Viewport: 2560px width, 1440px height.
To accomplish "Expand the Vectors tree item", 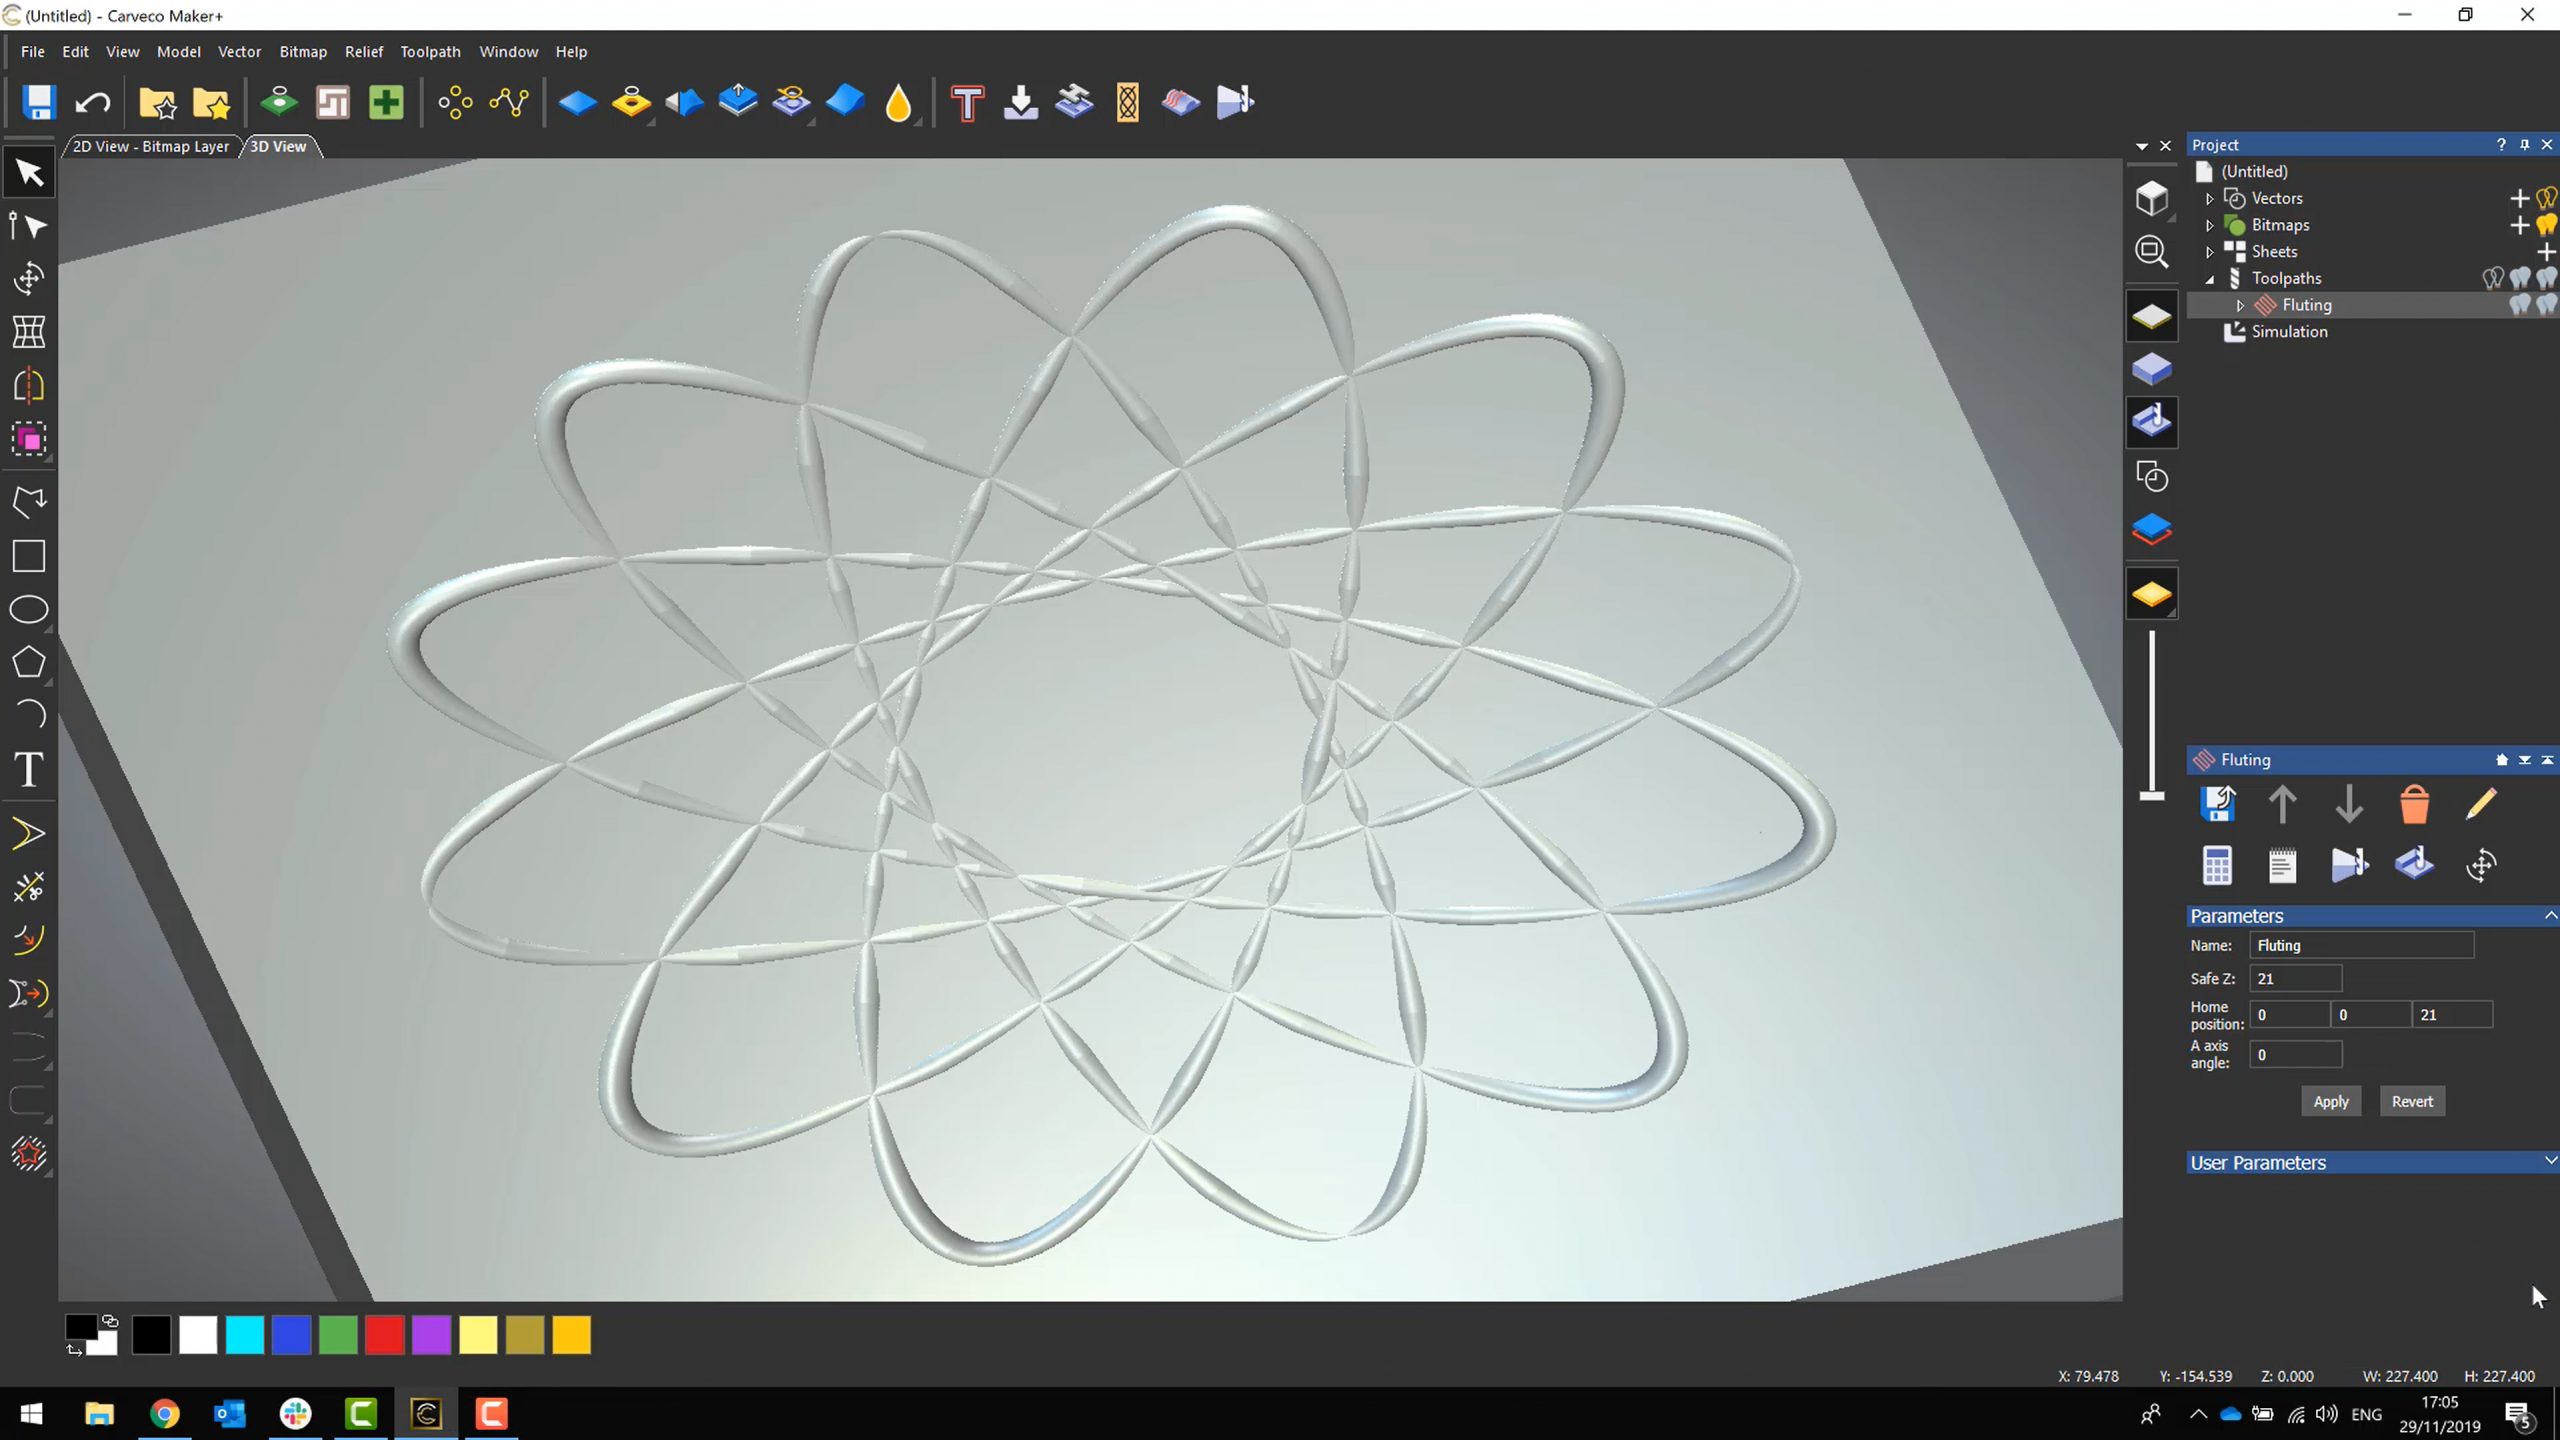I will pos(2210,197).
